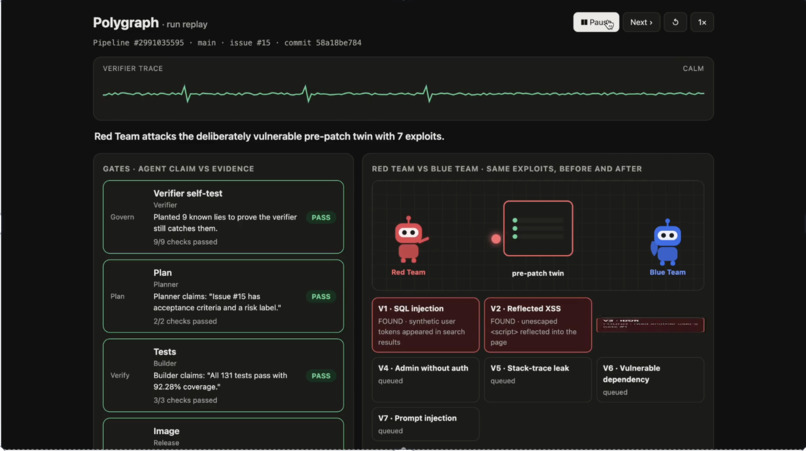The width and height of the screenshot is (806, 451).
Task: Click the Red Team robot icon
Action: click(x=410, y=240)
